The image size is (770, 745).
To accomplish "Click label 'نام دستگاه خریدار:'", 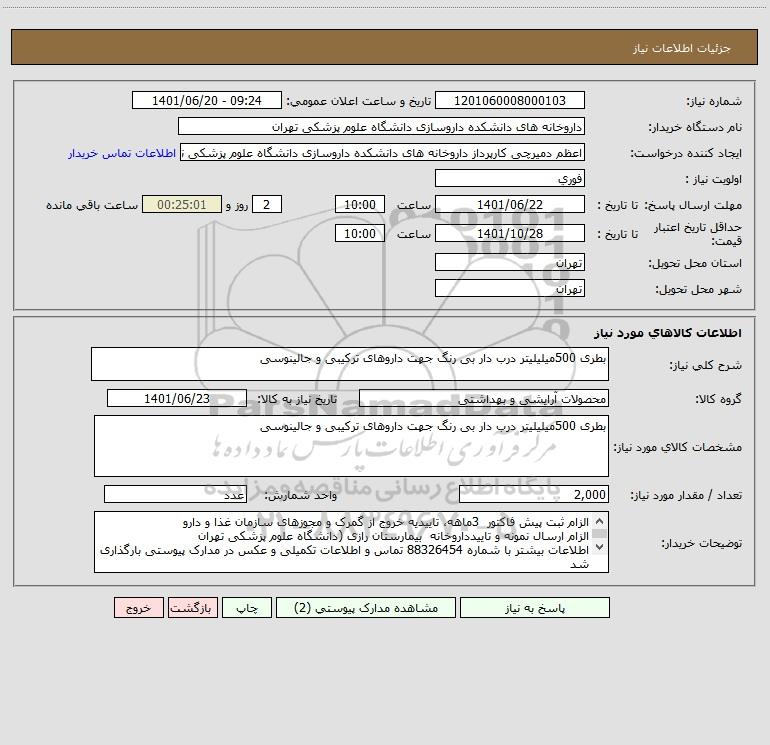I will (x=695, y=127).
